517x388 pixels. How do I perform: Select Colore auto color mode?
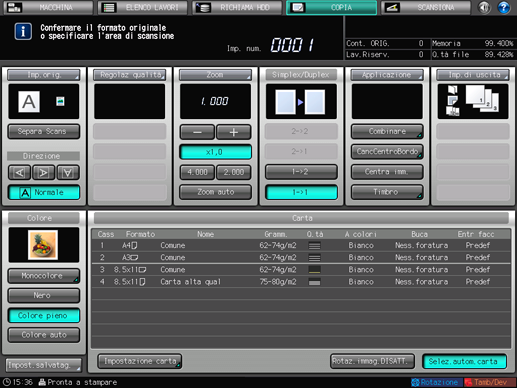point(44,335)
